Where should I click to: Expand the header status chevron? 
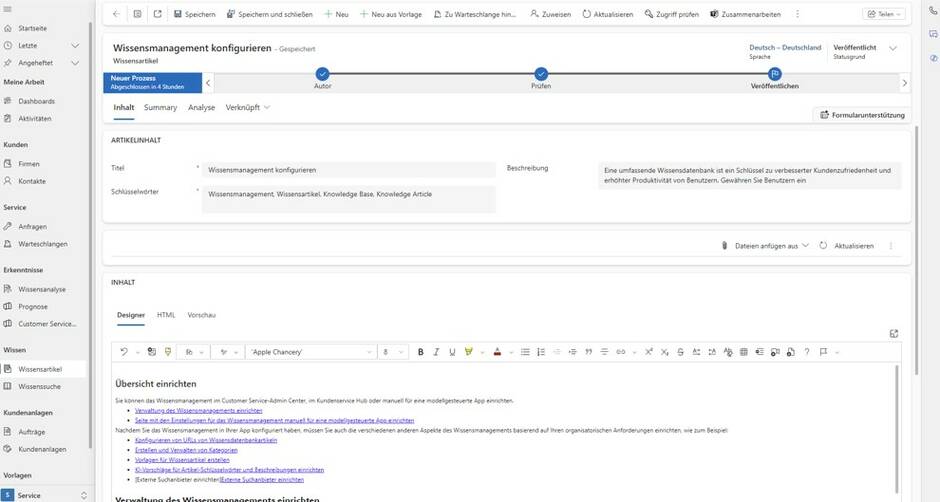click(x=893, y=49)
